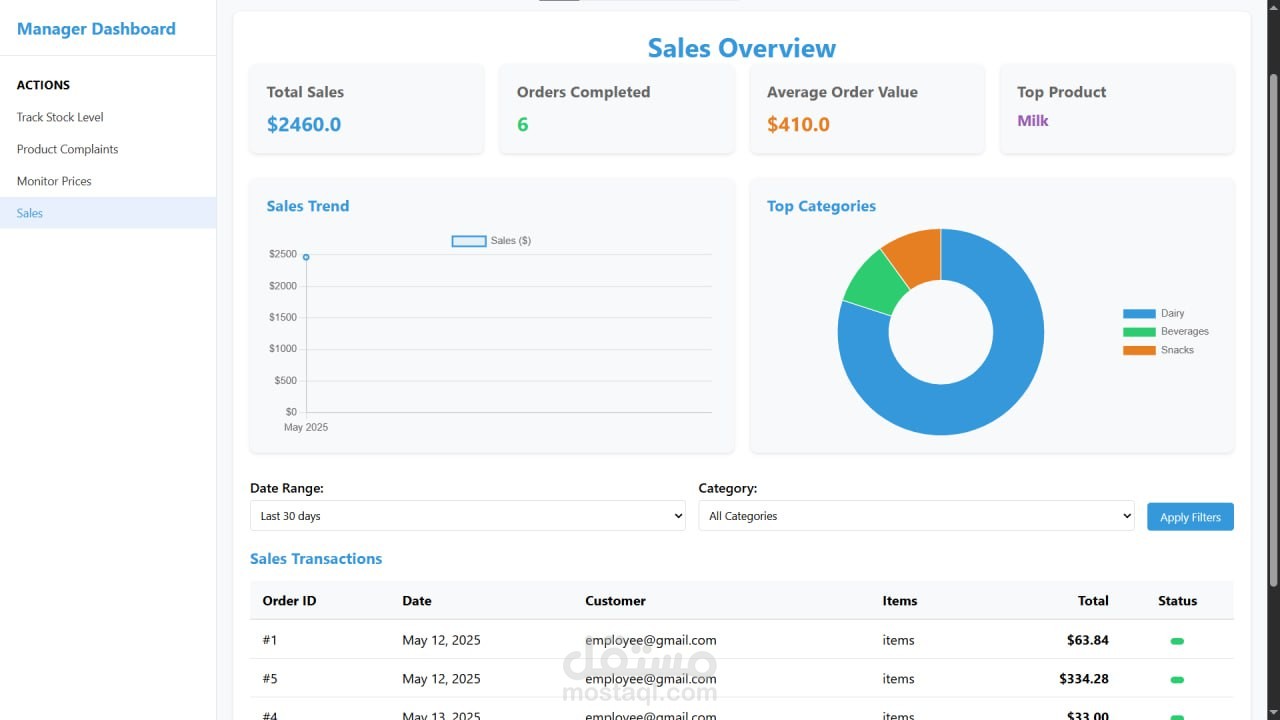Open the Category dropdown
The width and height of the screenshot is (1280, 720).
coord(916,516)
